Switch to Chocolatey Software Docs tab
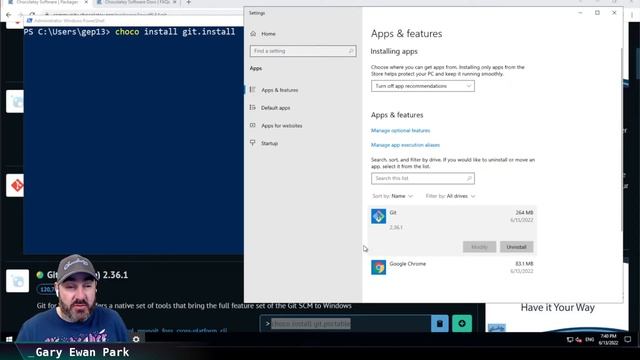The height and width of the screenshot is (360, 640). tap(136, 2)
